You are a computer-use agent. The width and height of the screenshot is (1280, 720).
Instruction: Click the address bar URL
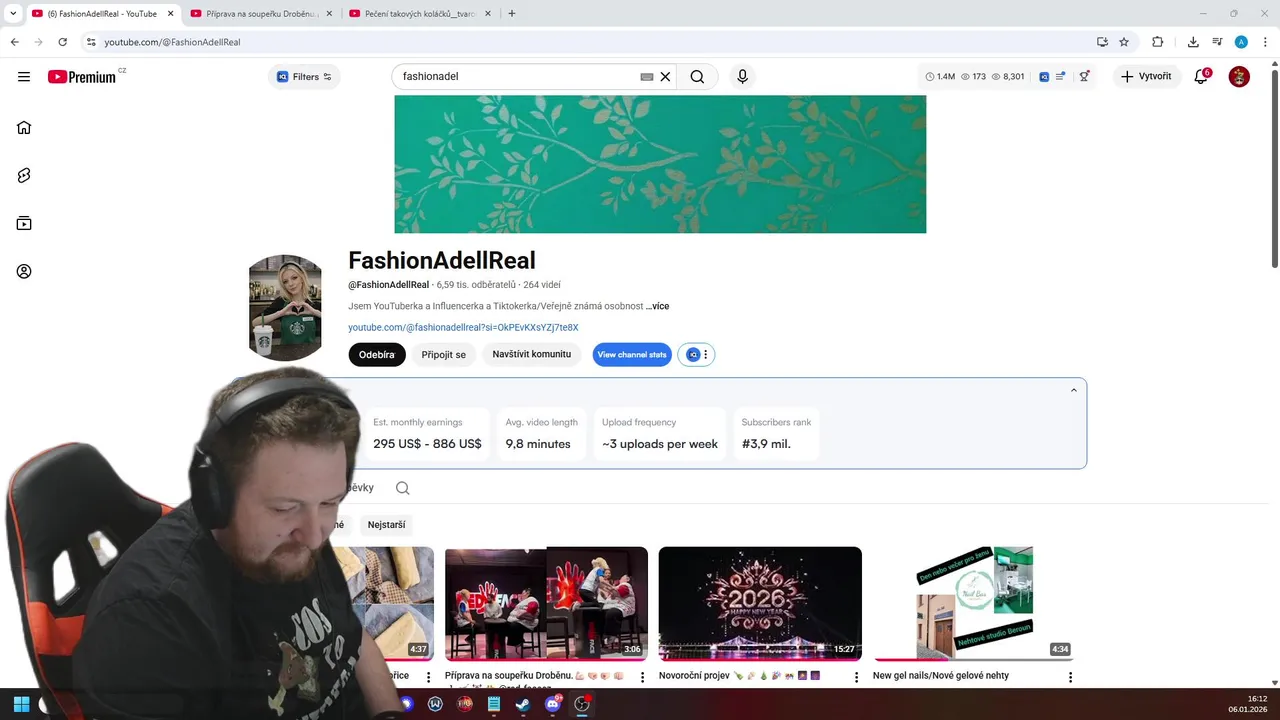tap(172, 42)
